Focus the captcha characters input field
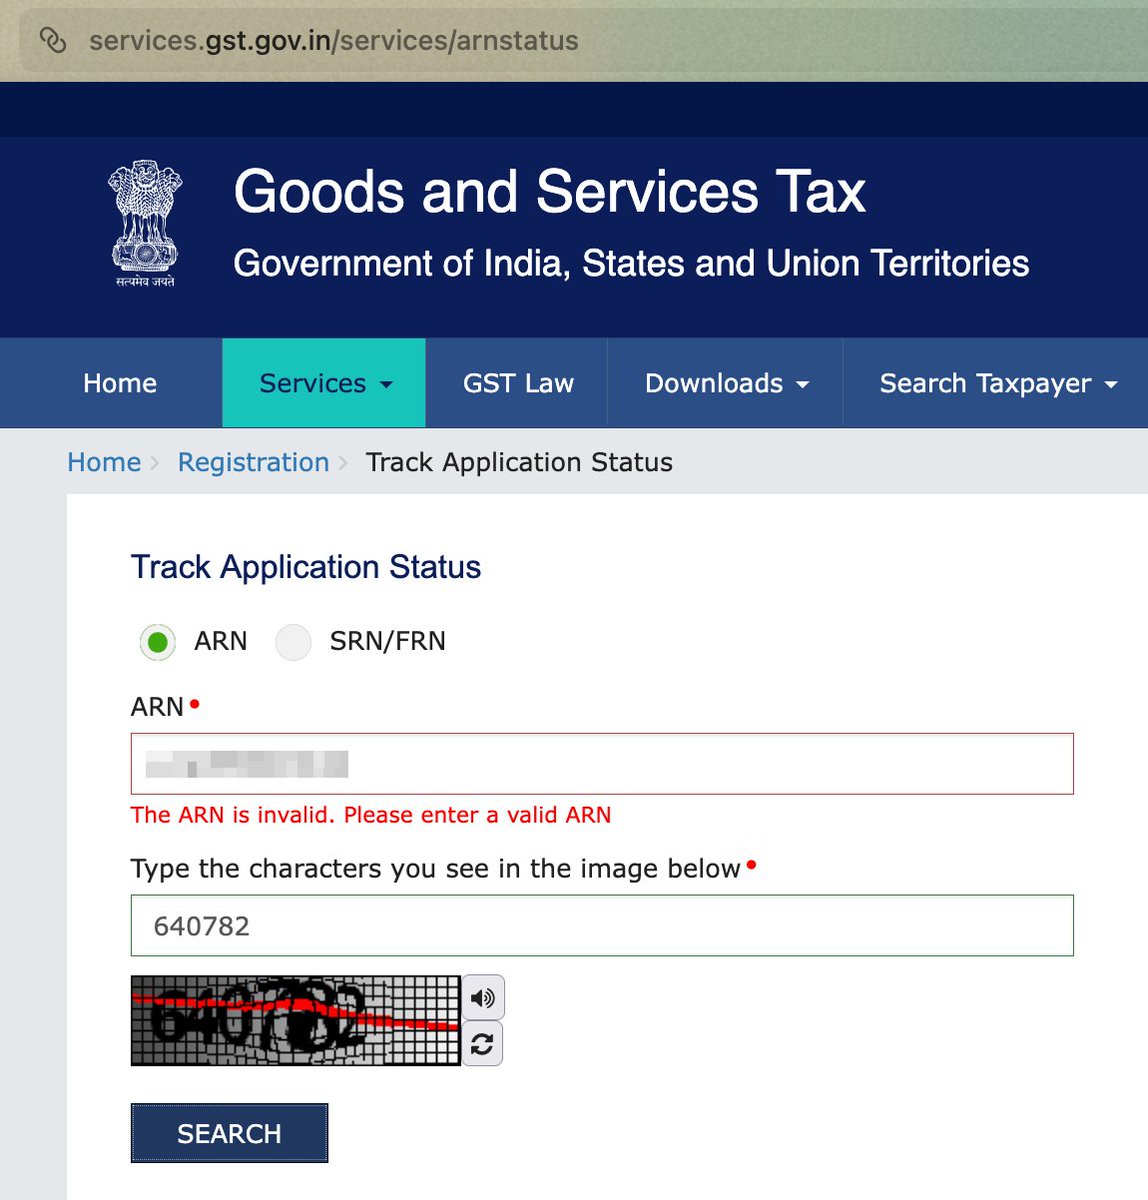 point(602,926)
